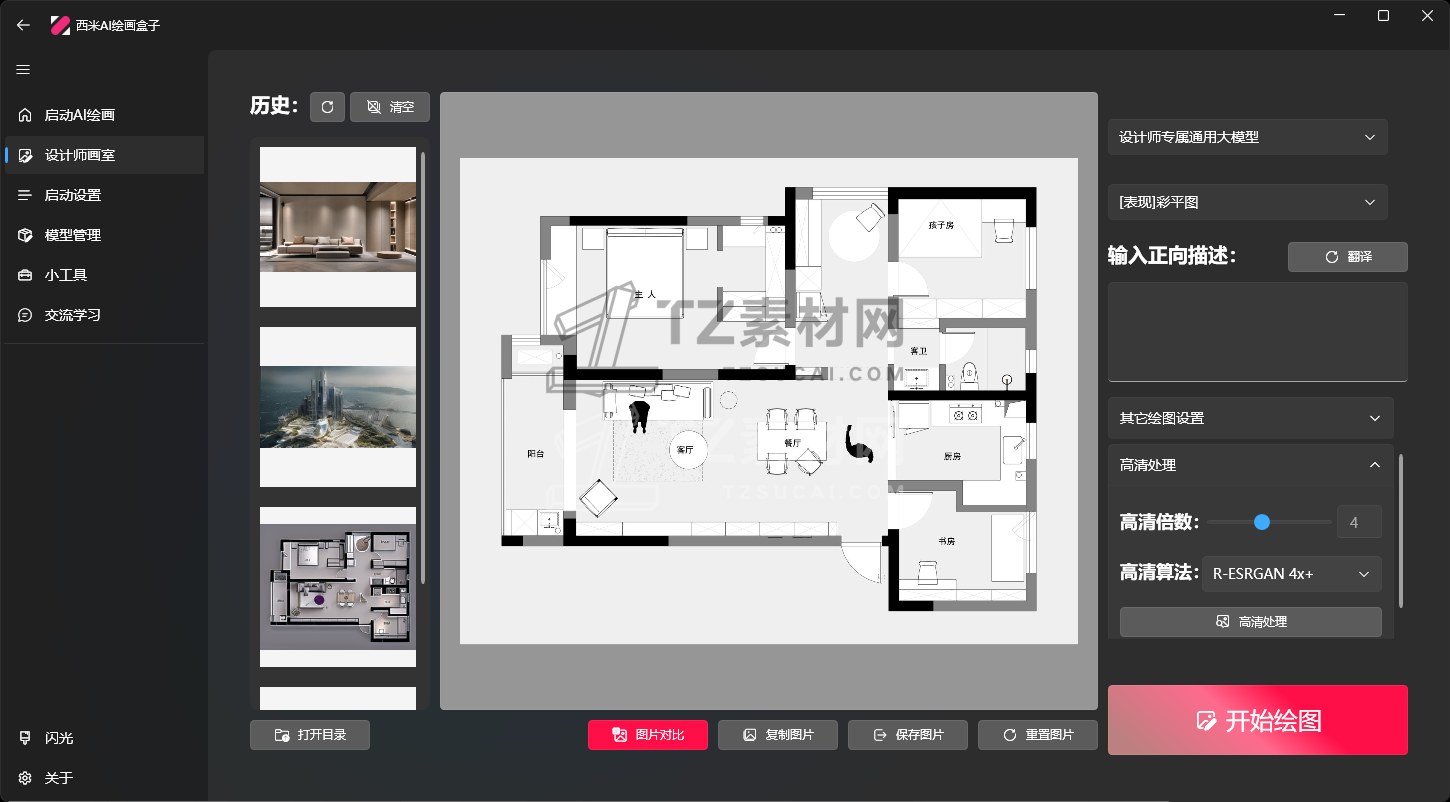Image resolution: width=1450 pixels, height=802 pixels.
Task: Click the floor plan image in canvas
Action: pos(769,401)
